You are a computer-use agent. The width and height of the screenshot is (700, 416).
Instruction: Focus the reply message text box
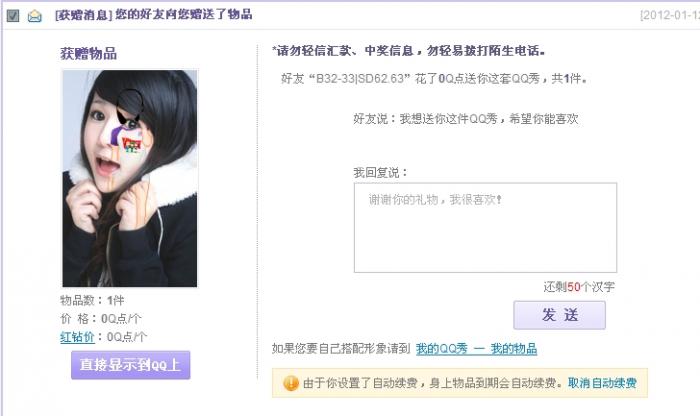pos(485,228)
